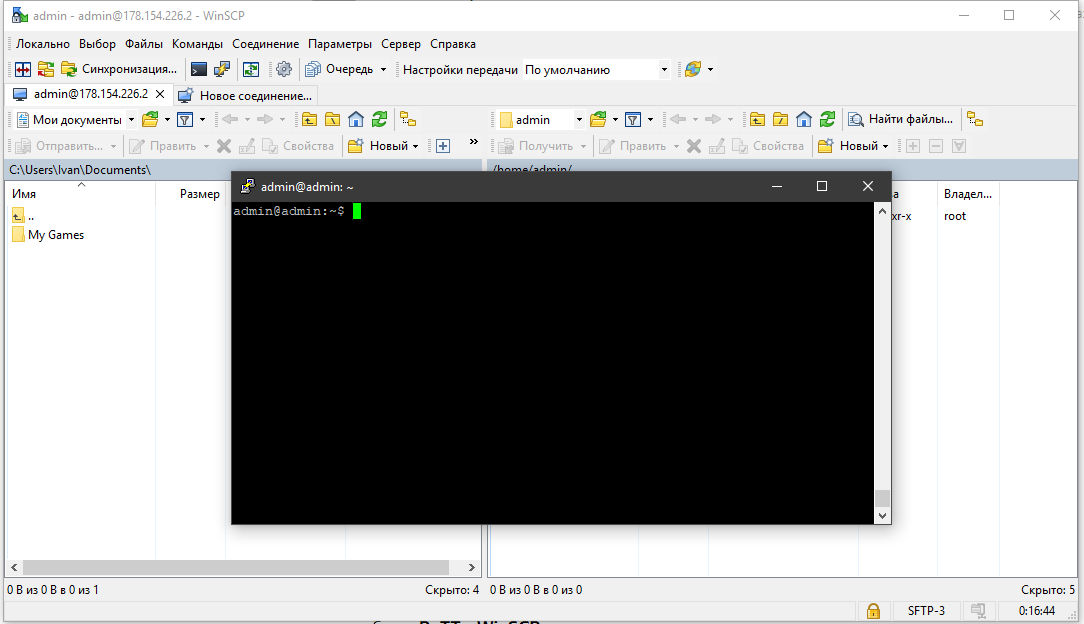Click the local panel filter icon
Viewport: 1084px width, 624px height.
click(185, 120)
